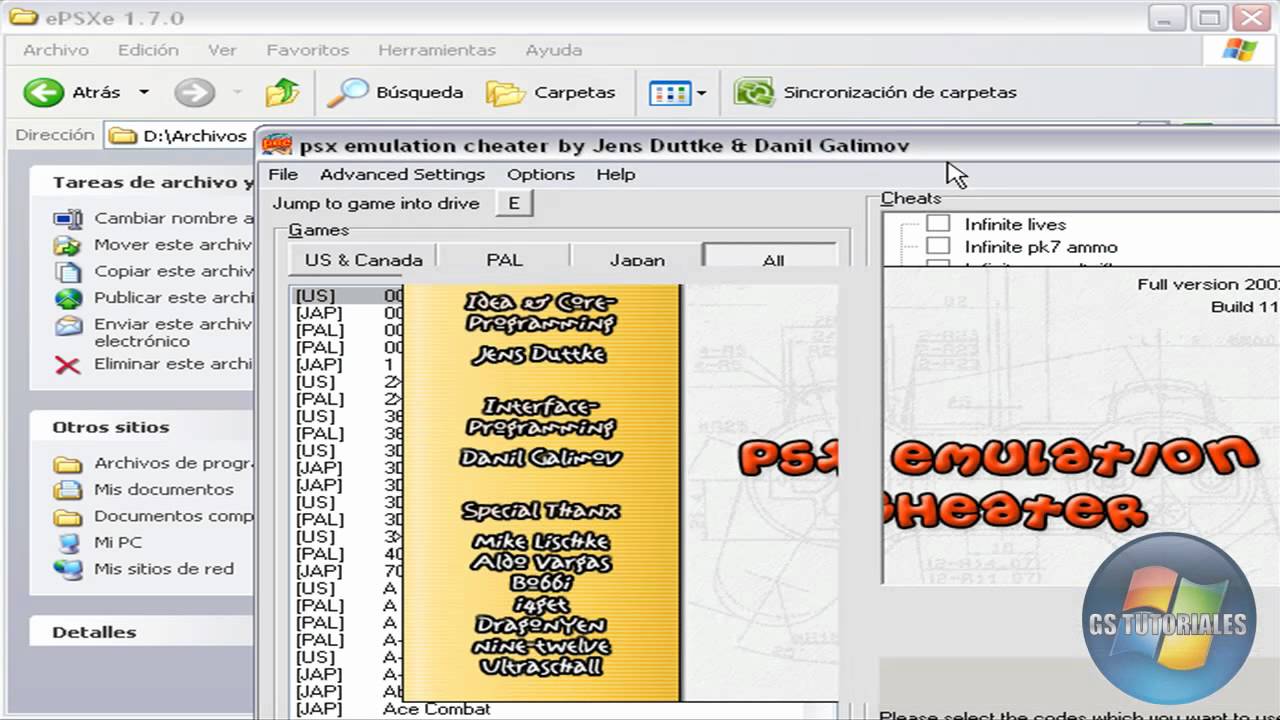Switch to the Japan games tab

pos(637,260)
